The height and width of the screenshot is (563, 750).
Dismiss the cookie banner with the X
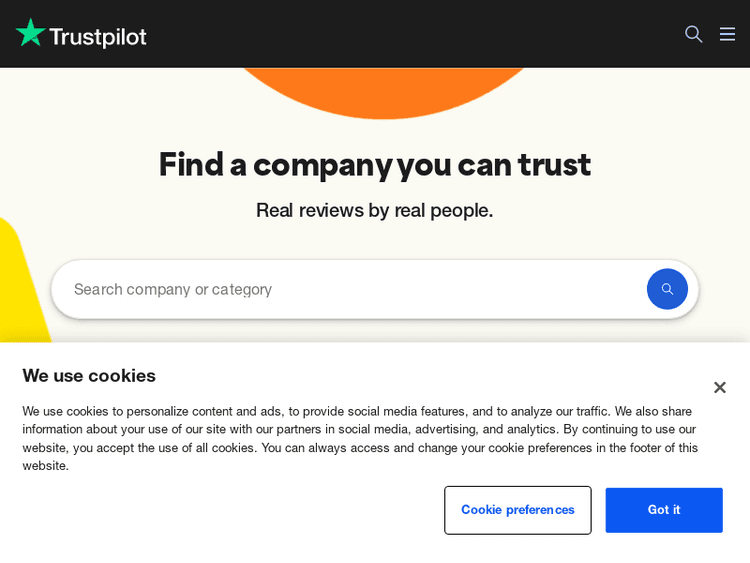[x=719, y=387]
